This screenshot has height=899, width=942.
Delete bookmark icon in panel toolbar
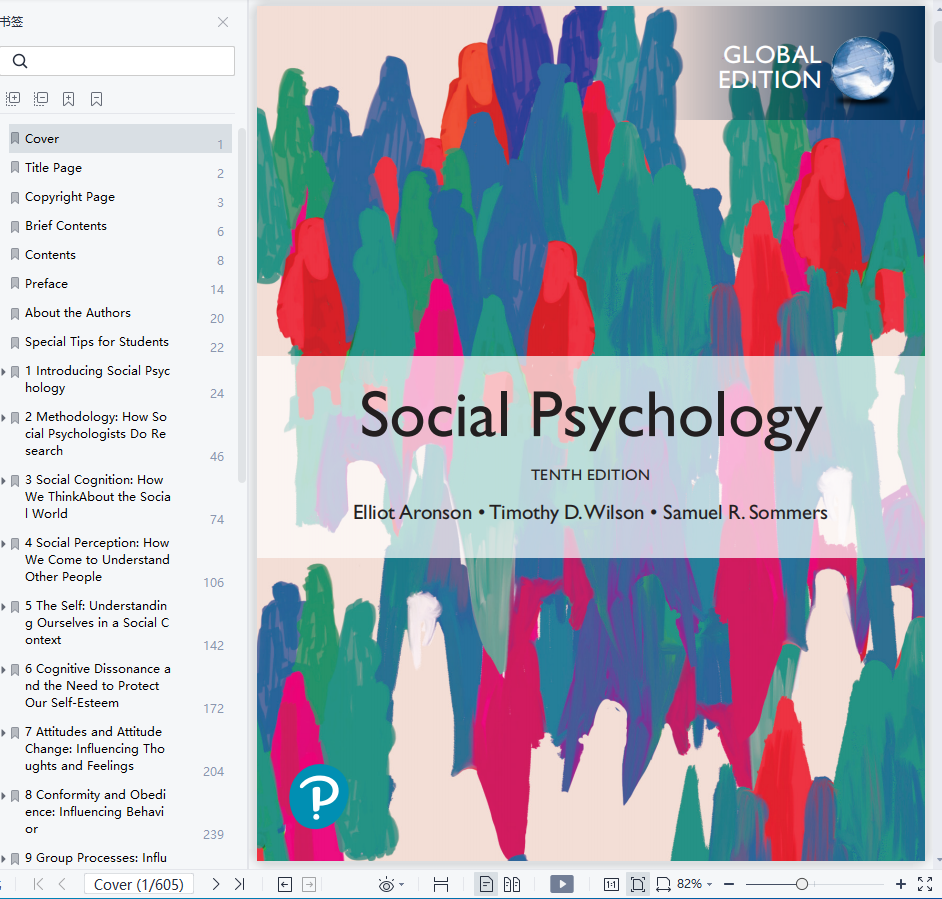tap(96, 99)
